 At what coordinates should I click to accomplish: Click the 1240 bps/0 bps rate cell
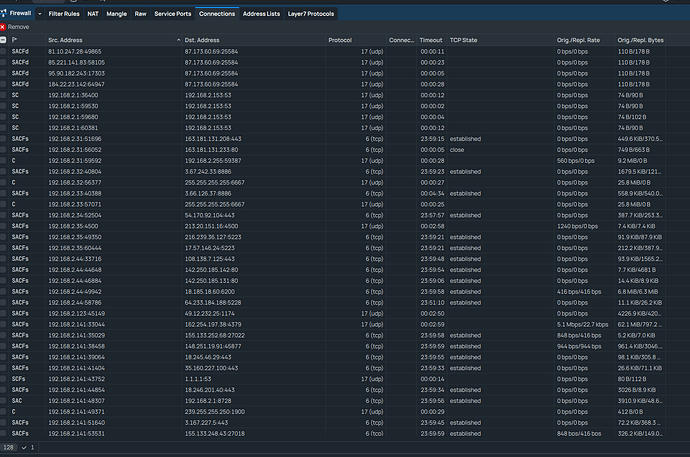coord(577,226)
